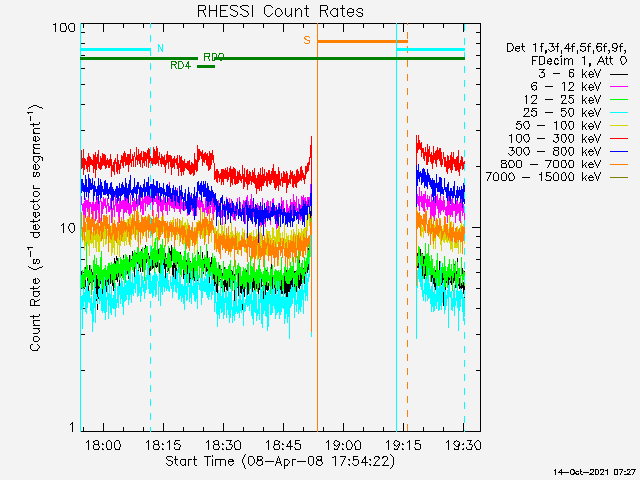This screenshot has width=640, height=480.
Task: Click the green 'RD4' flag label
Action: click(180, 65)
